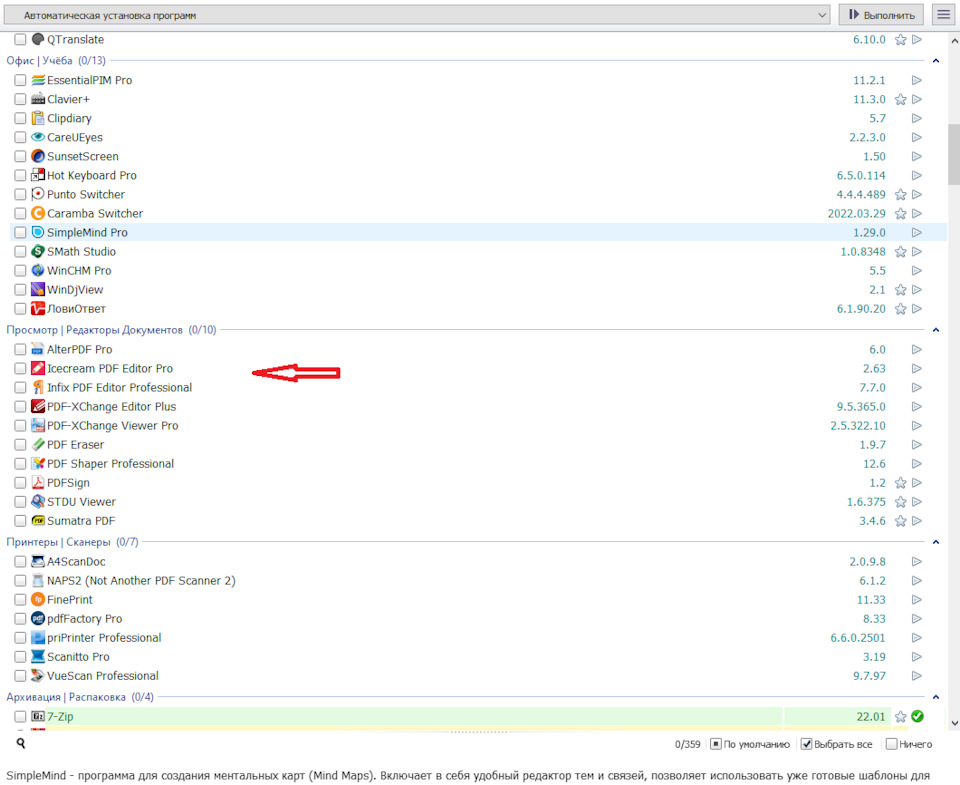Toggle the 'По умолчанию' checkbox
The width and height of the screenshot is (960, 785).
coord(716,745)
